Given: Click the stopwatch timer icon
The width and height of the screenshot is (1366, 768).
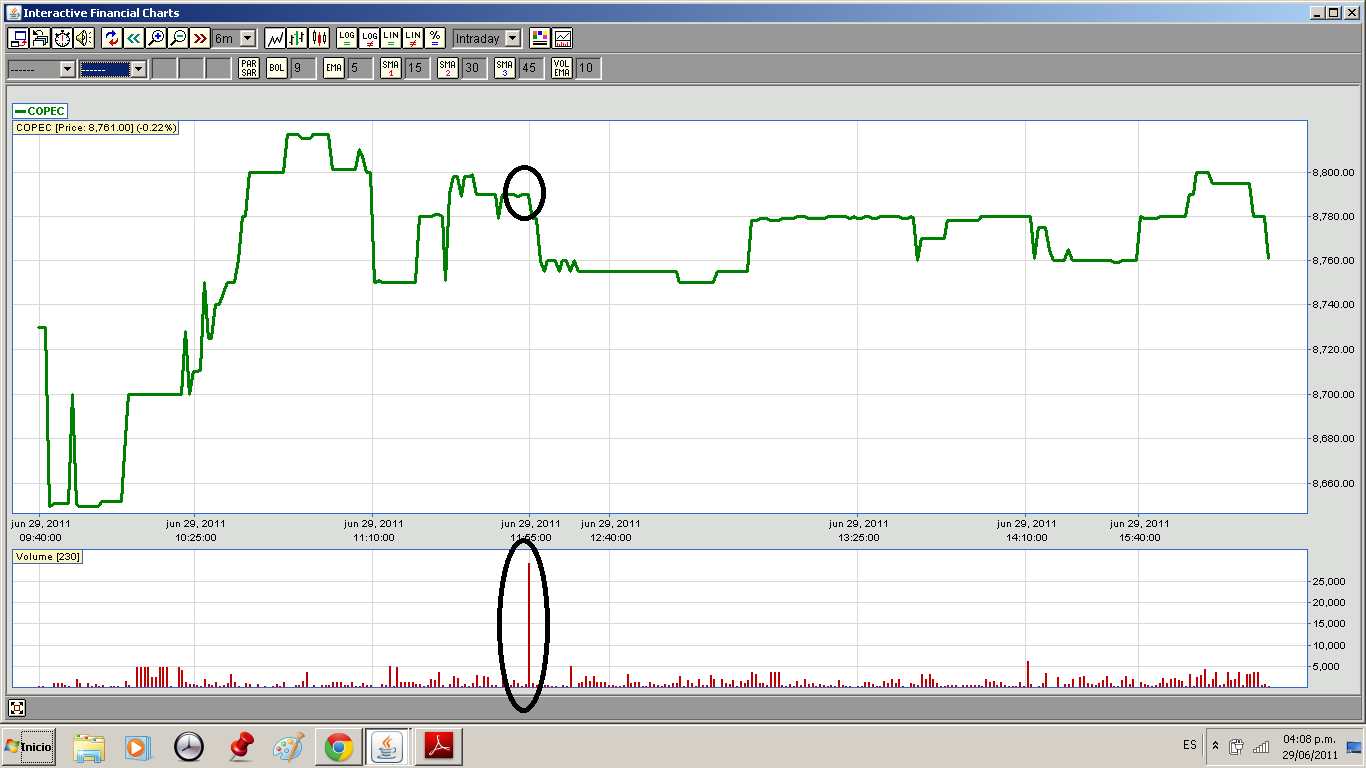Looking at the screenshot, I should [x=62, y=38].
